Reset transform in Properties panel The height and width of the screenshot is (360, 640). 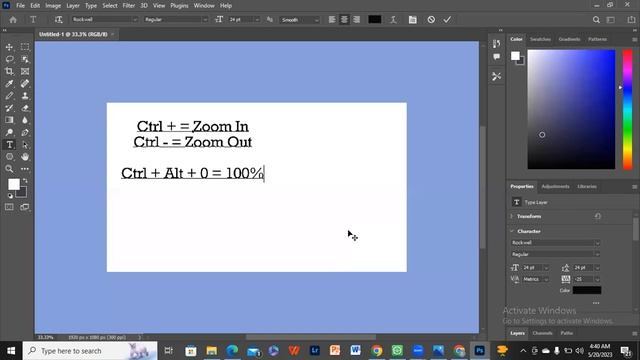(598, 216)
